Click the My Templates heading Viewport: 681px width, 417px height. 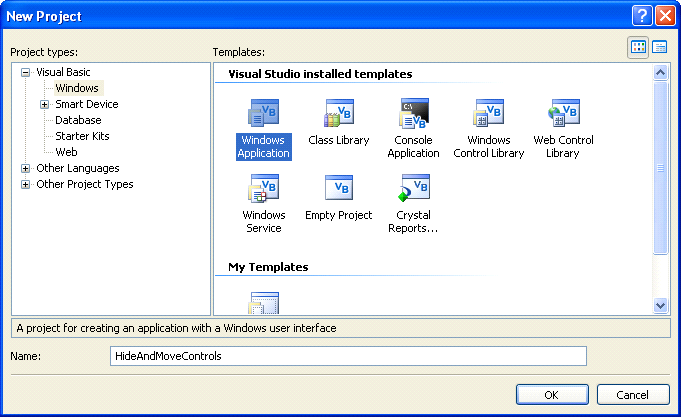click(268, 267)
